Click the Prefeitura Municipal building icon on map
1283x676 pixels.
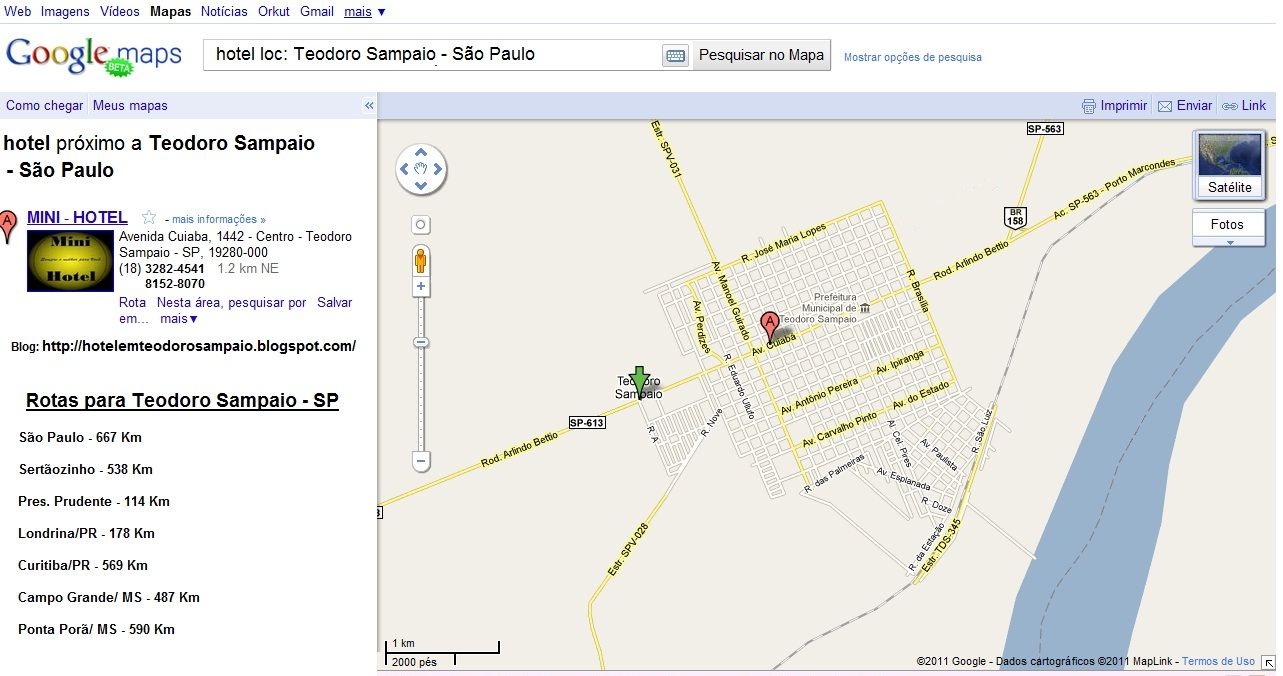pyautogui.click(x=865, y=308)
